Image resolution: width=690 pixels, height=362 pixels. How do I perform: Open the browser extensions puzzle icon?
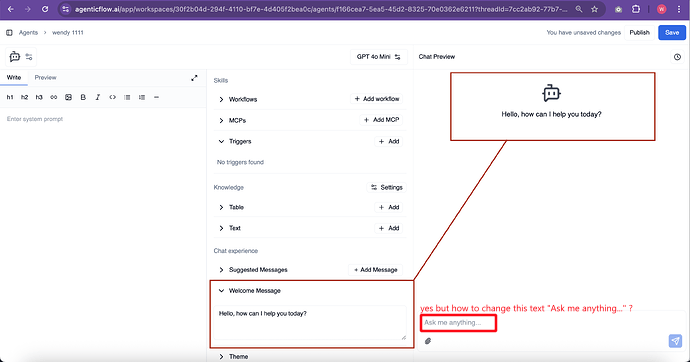(636, 9)
